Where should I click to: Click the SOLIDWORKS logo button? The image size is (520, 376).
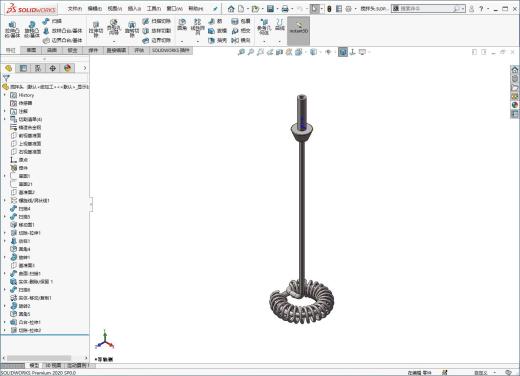31,9
